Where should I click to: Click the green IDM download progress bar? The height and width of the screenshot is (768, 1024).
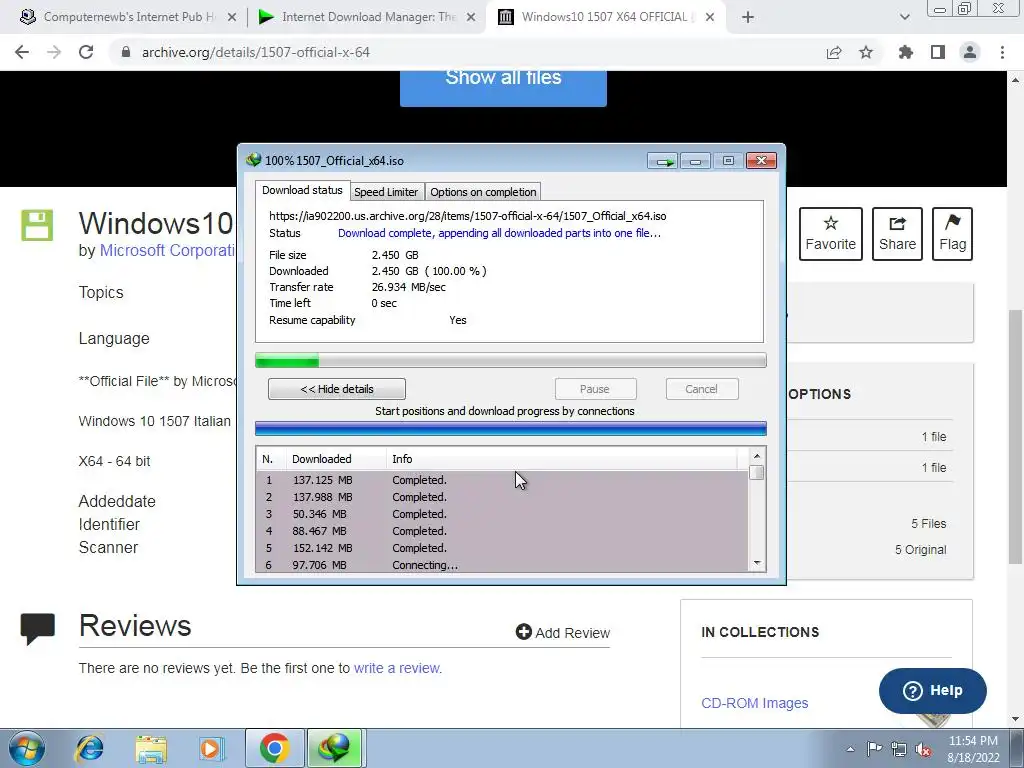511,360
